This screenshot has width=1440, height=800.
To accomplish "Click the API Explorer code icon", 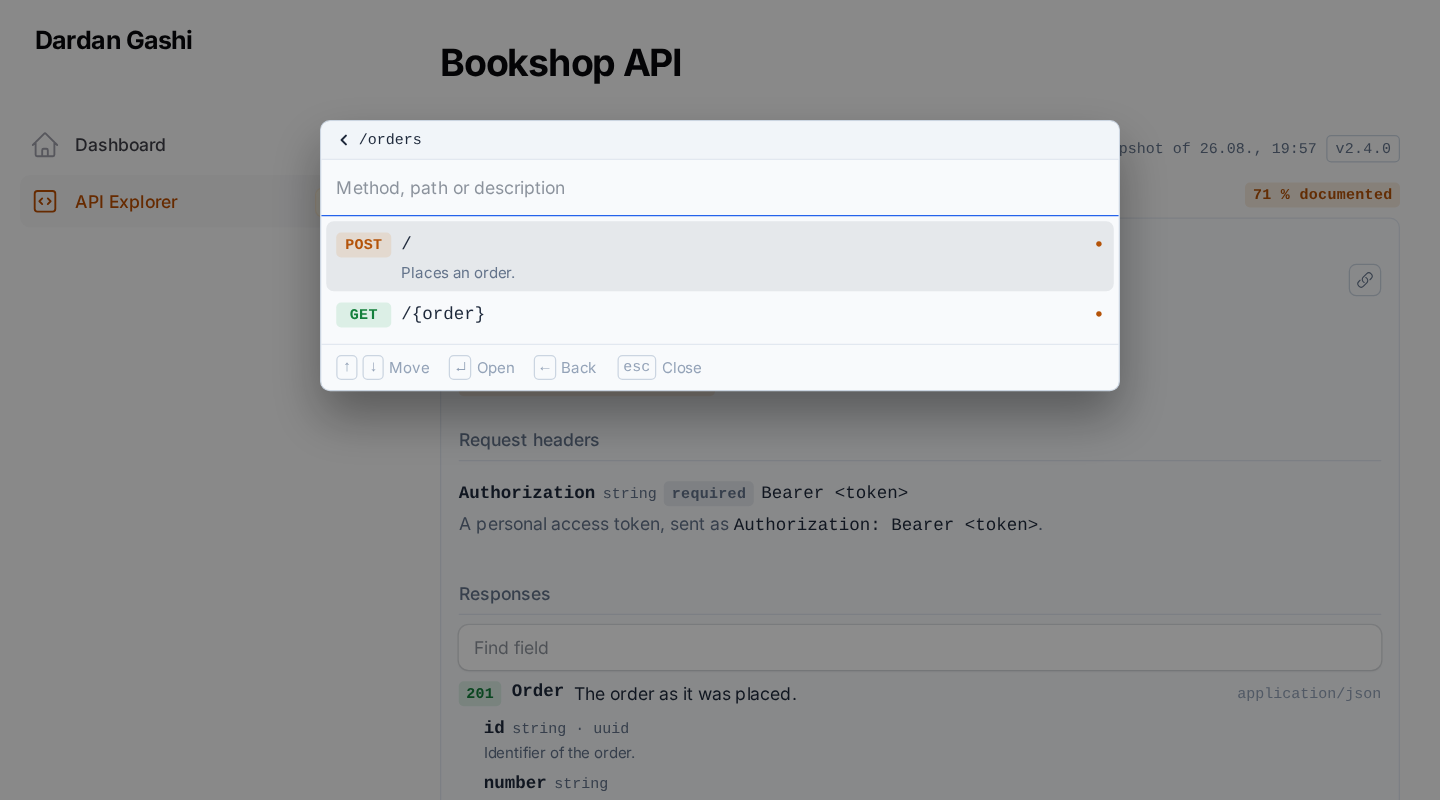I will pyautogui.click(x=45, y=202).
